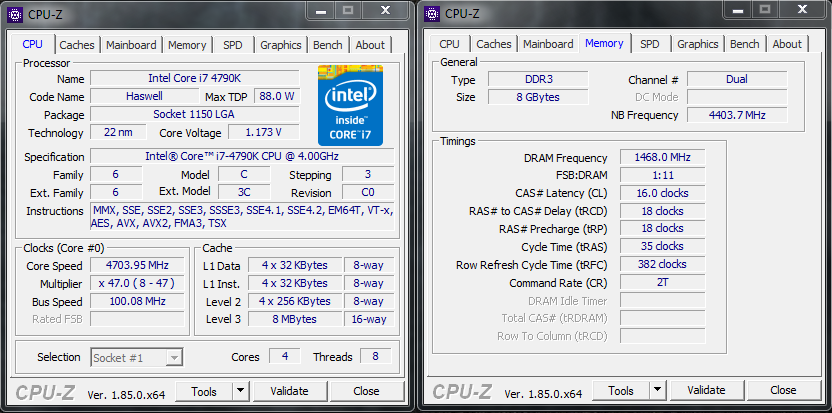Screen dimensions: 832x413
Task: Click the 4703.95 MHz core speed value
Action: click(137, 265)
